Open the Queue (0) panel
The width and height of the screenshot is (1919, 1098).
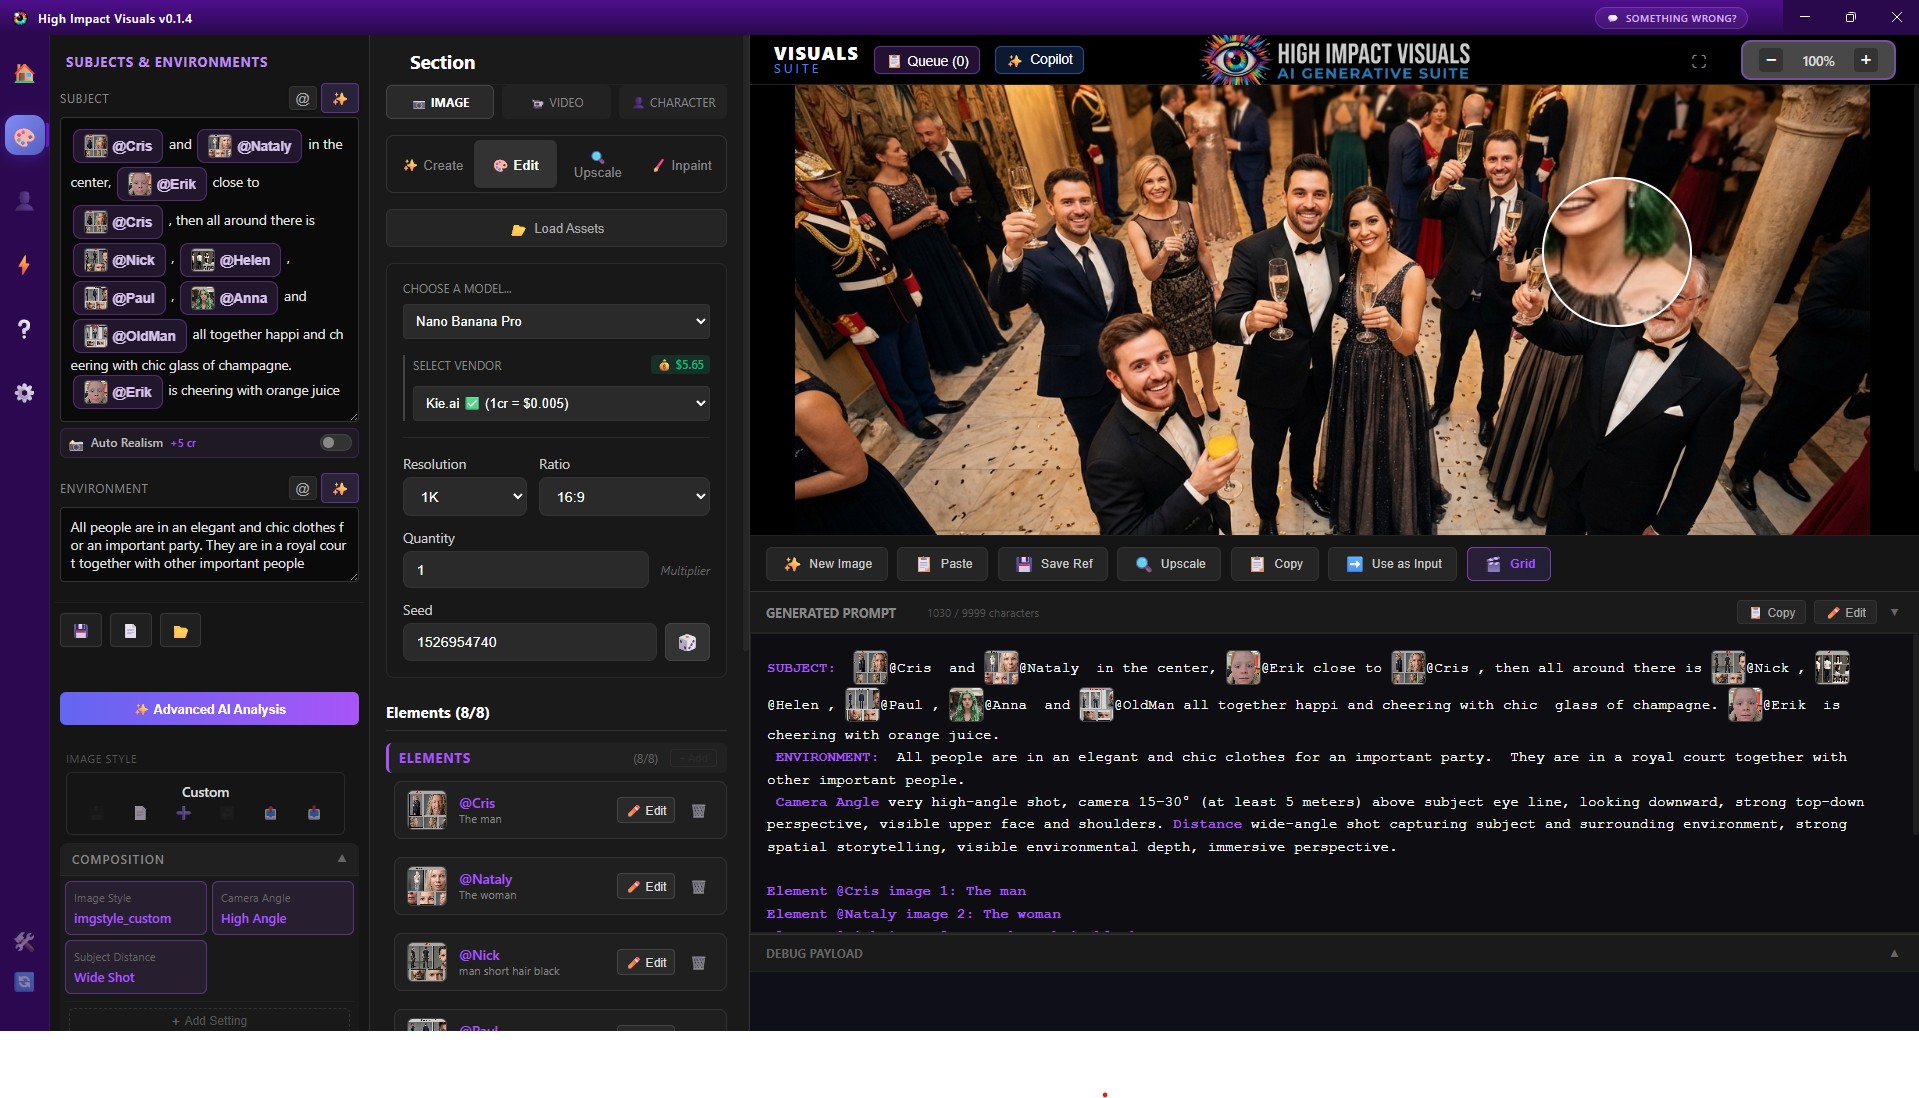click(927, 61)
